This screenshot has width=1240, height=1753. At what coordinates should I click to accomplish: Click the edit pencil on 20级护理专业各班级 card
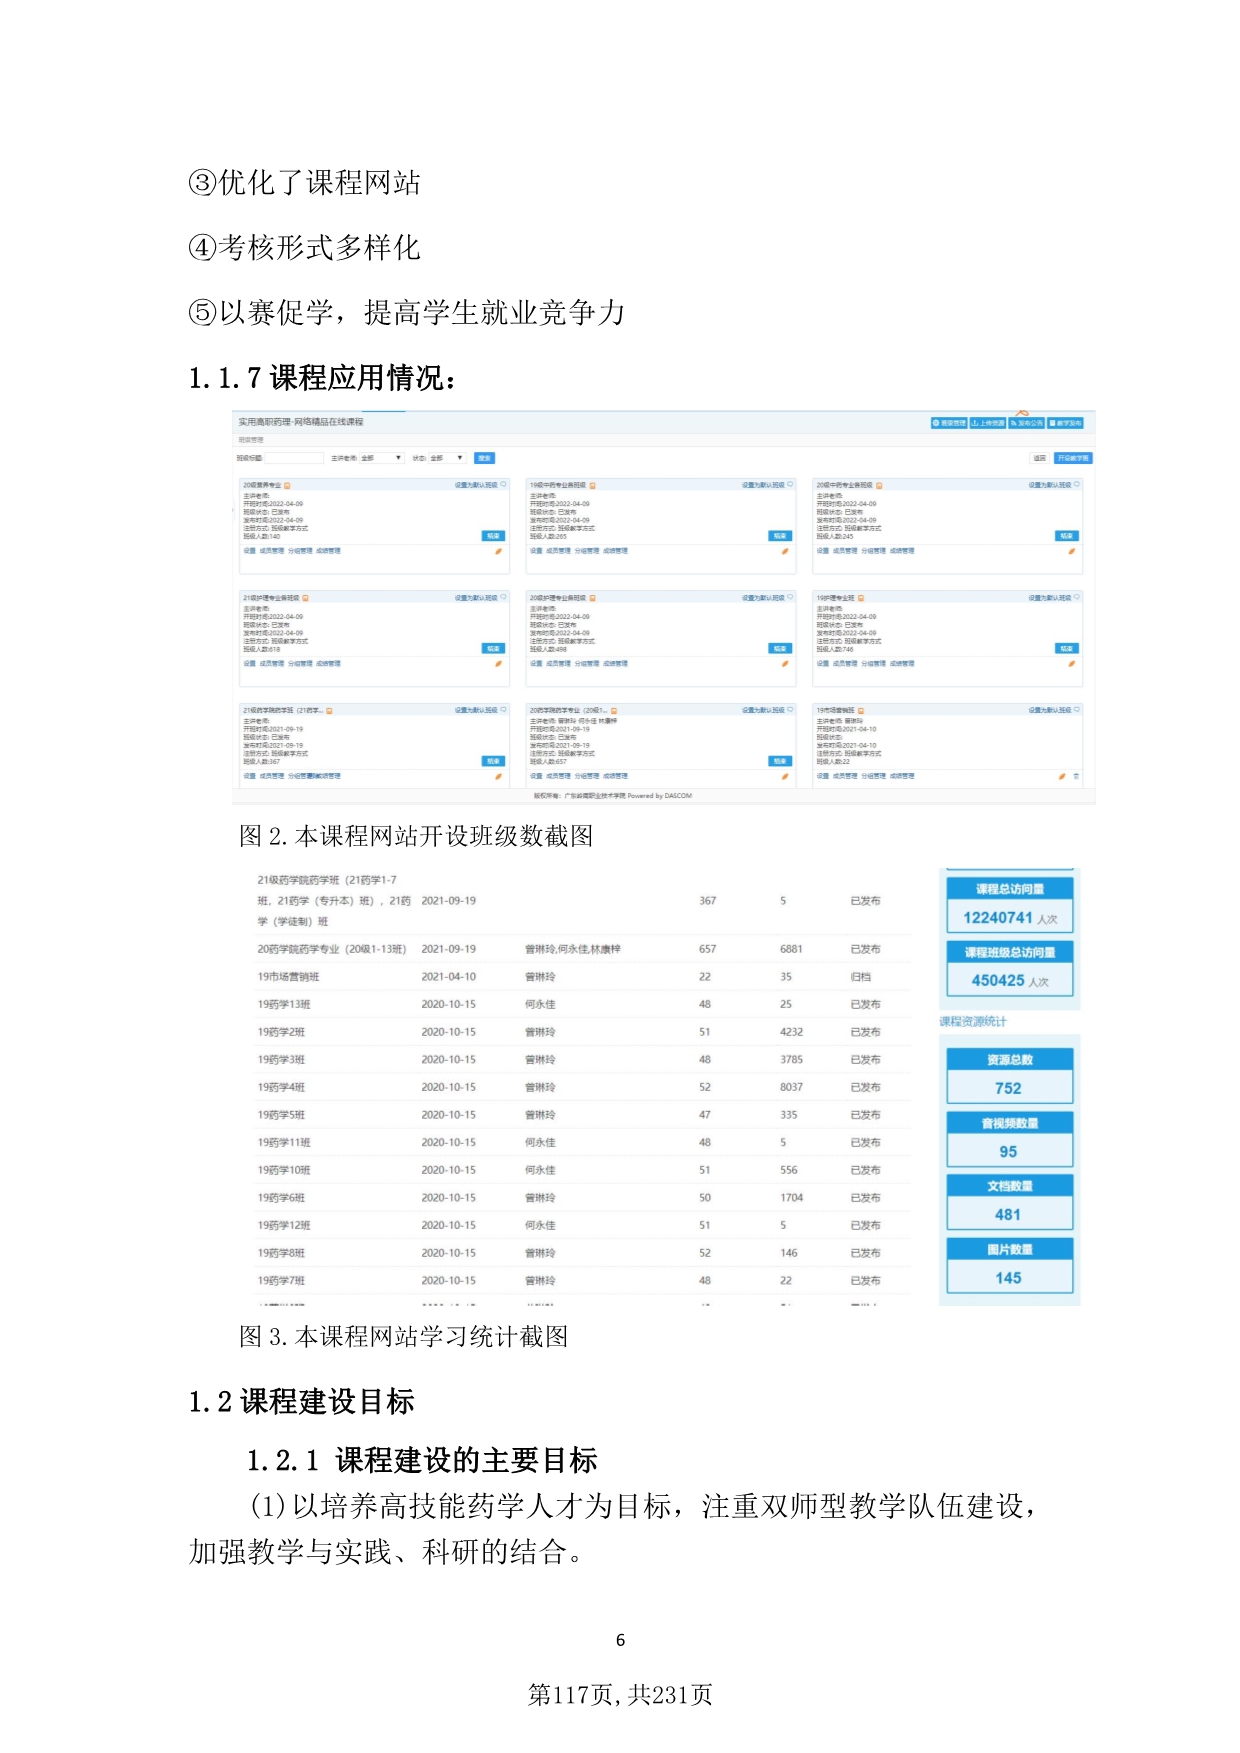[x=784, y=664]
